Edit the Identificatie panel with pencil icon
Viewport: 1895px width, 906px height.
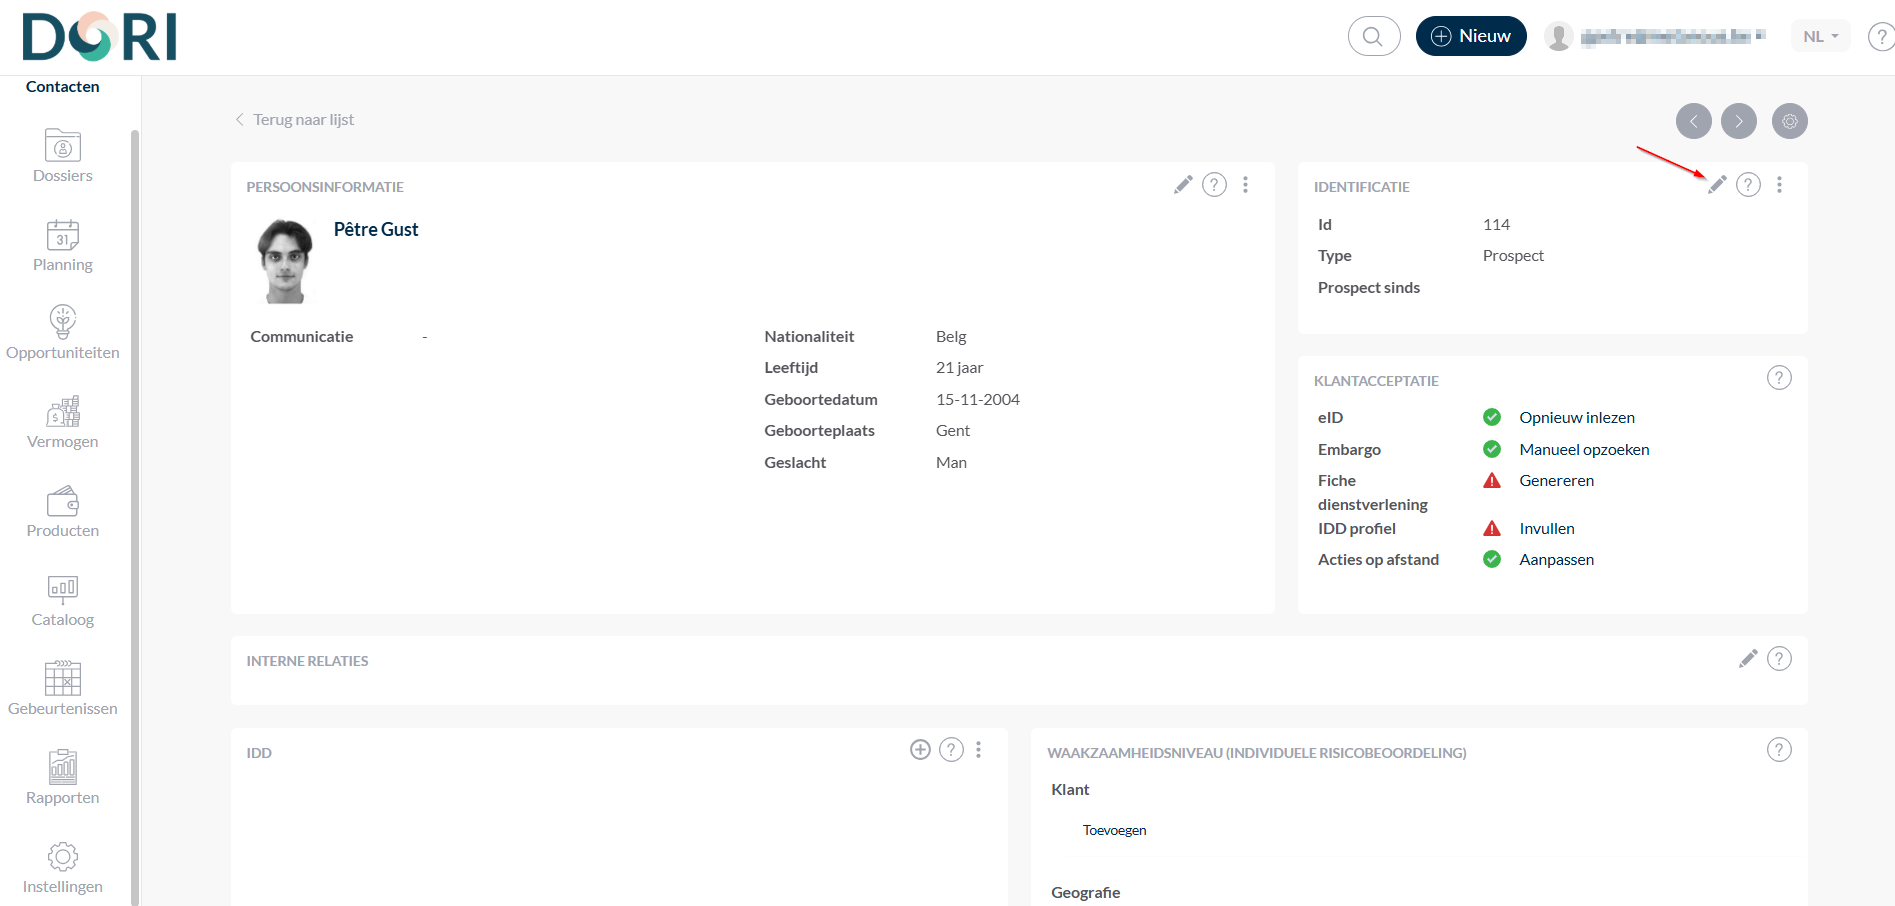coord(1717,185)
